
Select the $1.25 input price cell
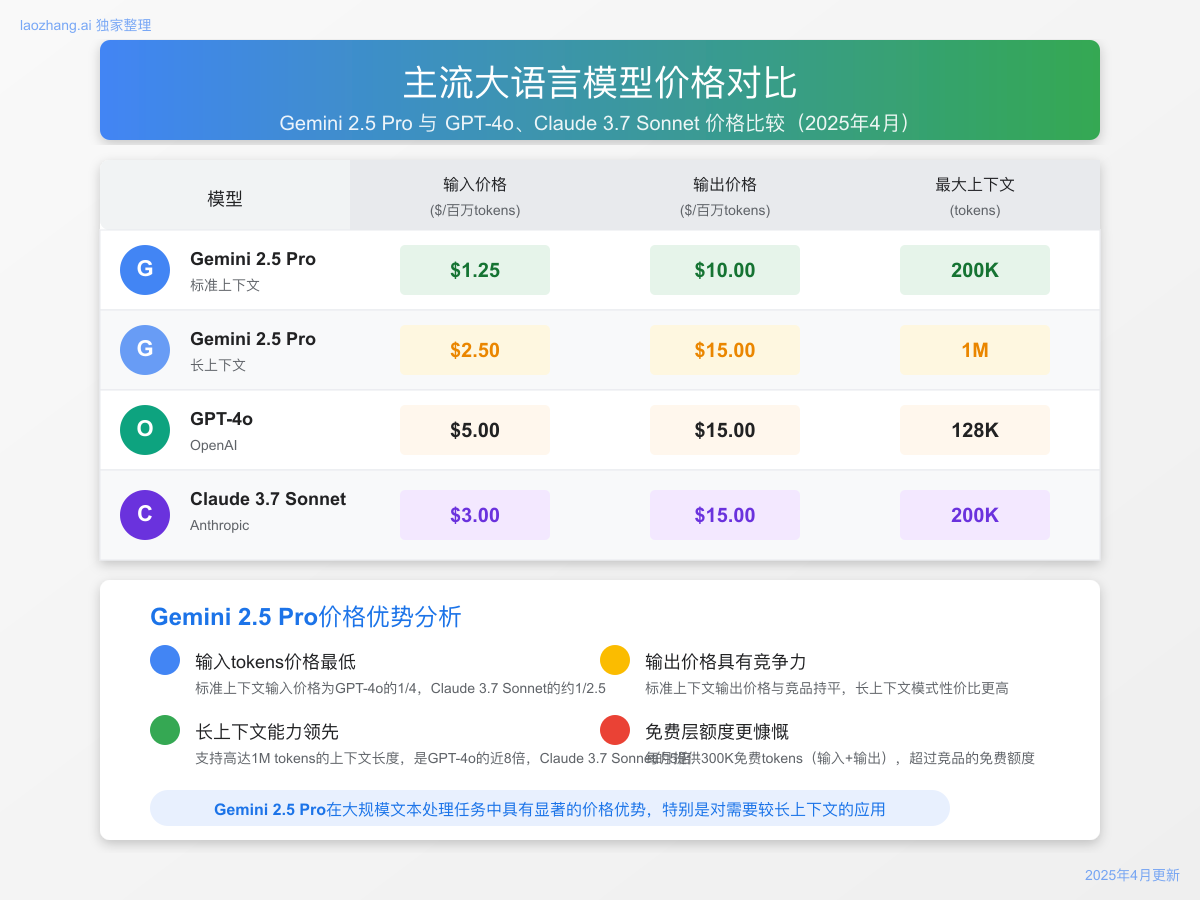coord(475,270)
